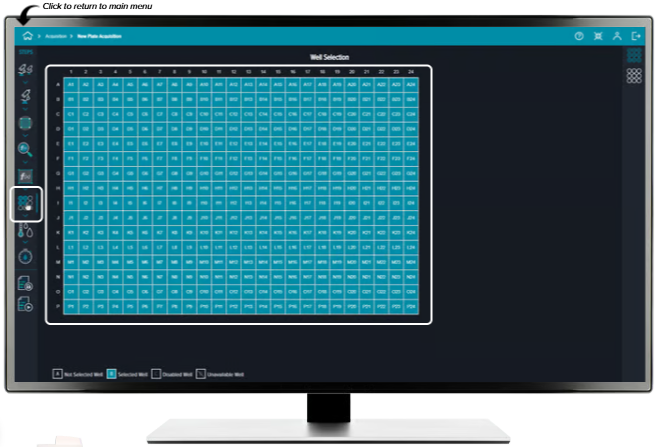Open the user profile icon
This screenshot has height=447, width=656.
click(617, 36)
